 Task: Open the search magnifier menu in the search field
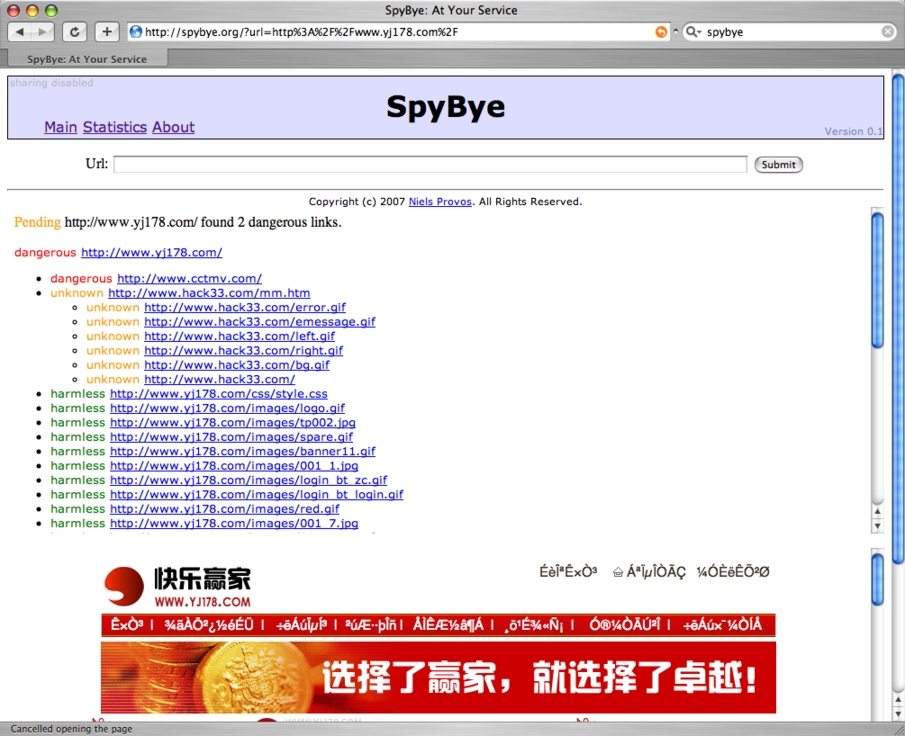click(693, 32)
